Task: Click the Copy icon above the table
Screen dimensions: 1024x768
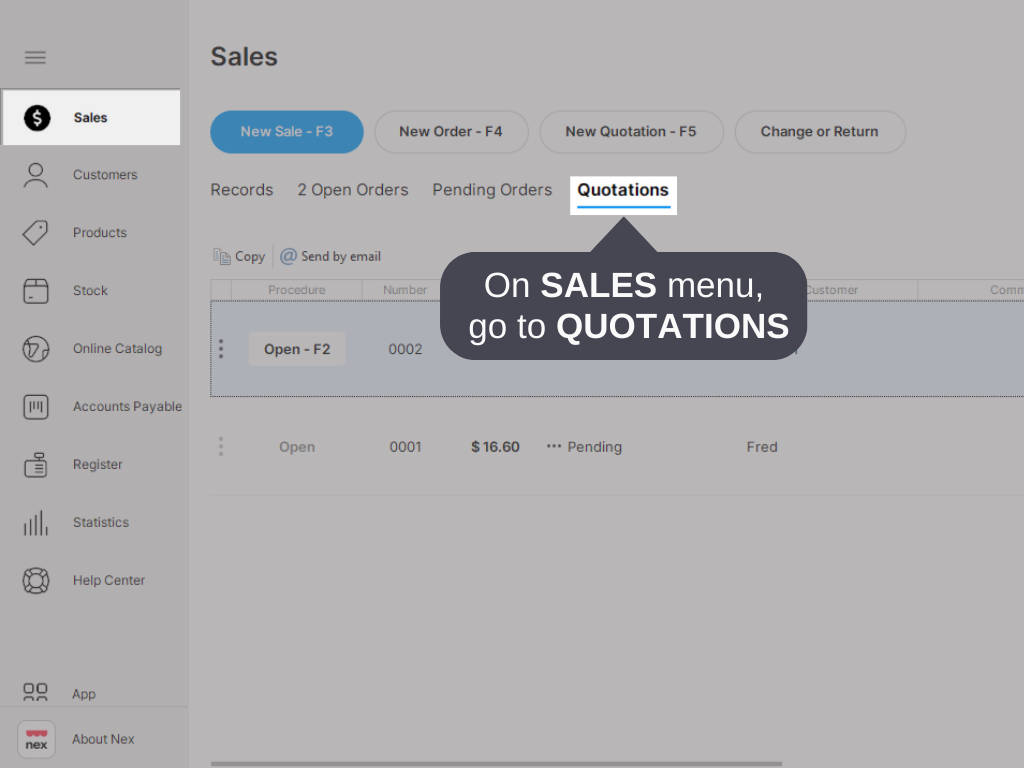Action: coord(222,256)
